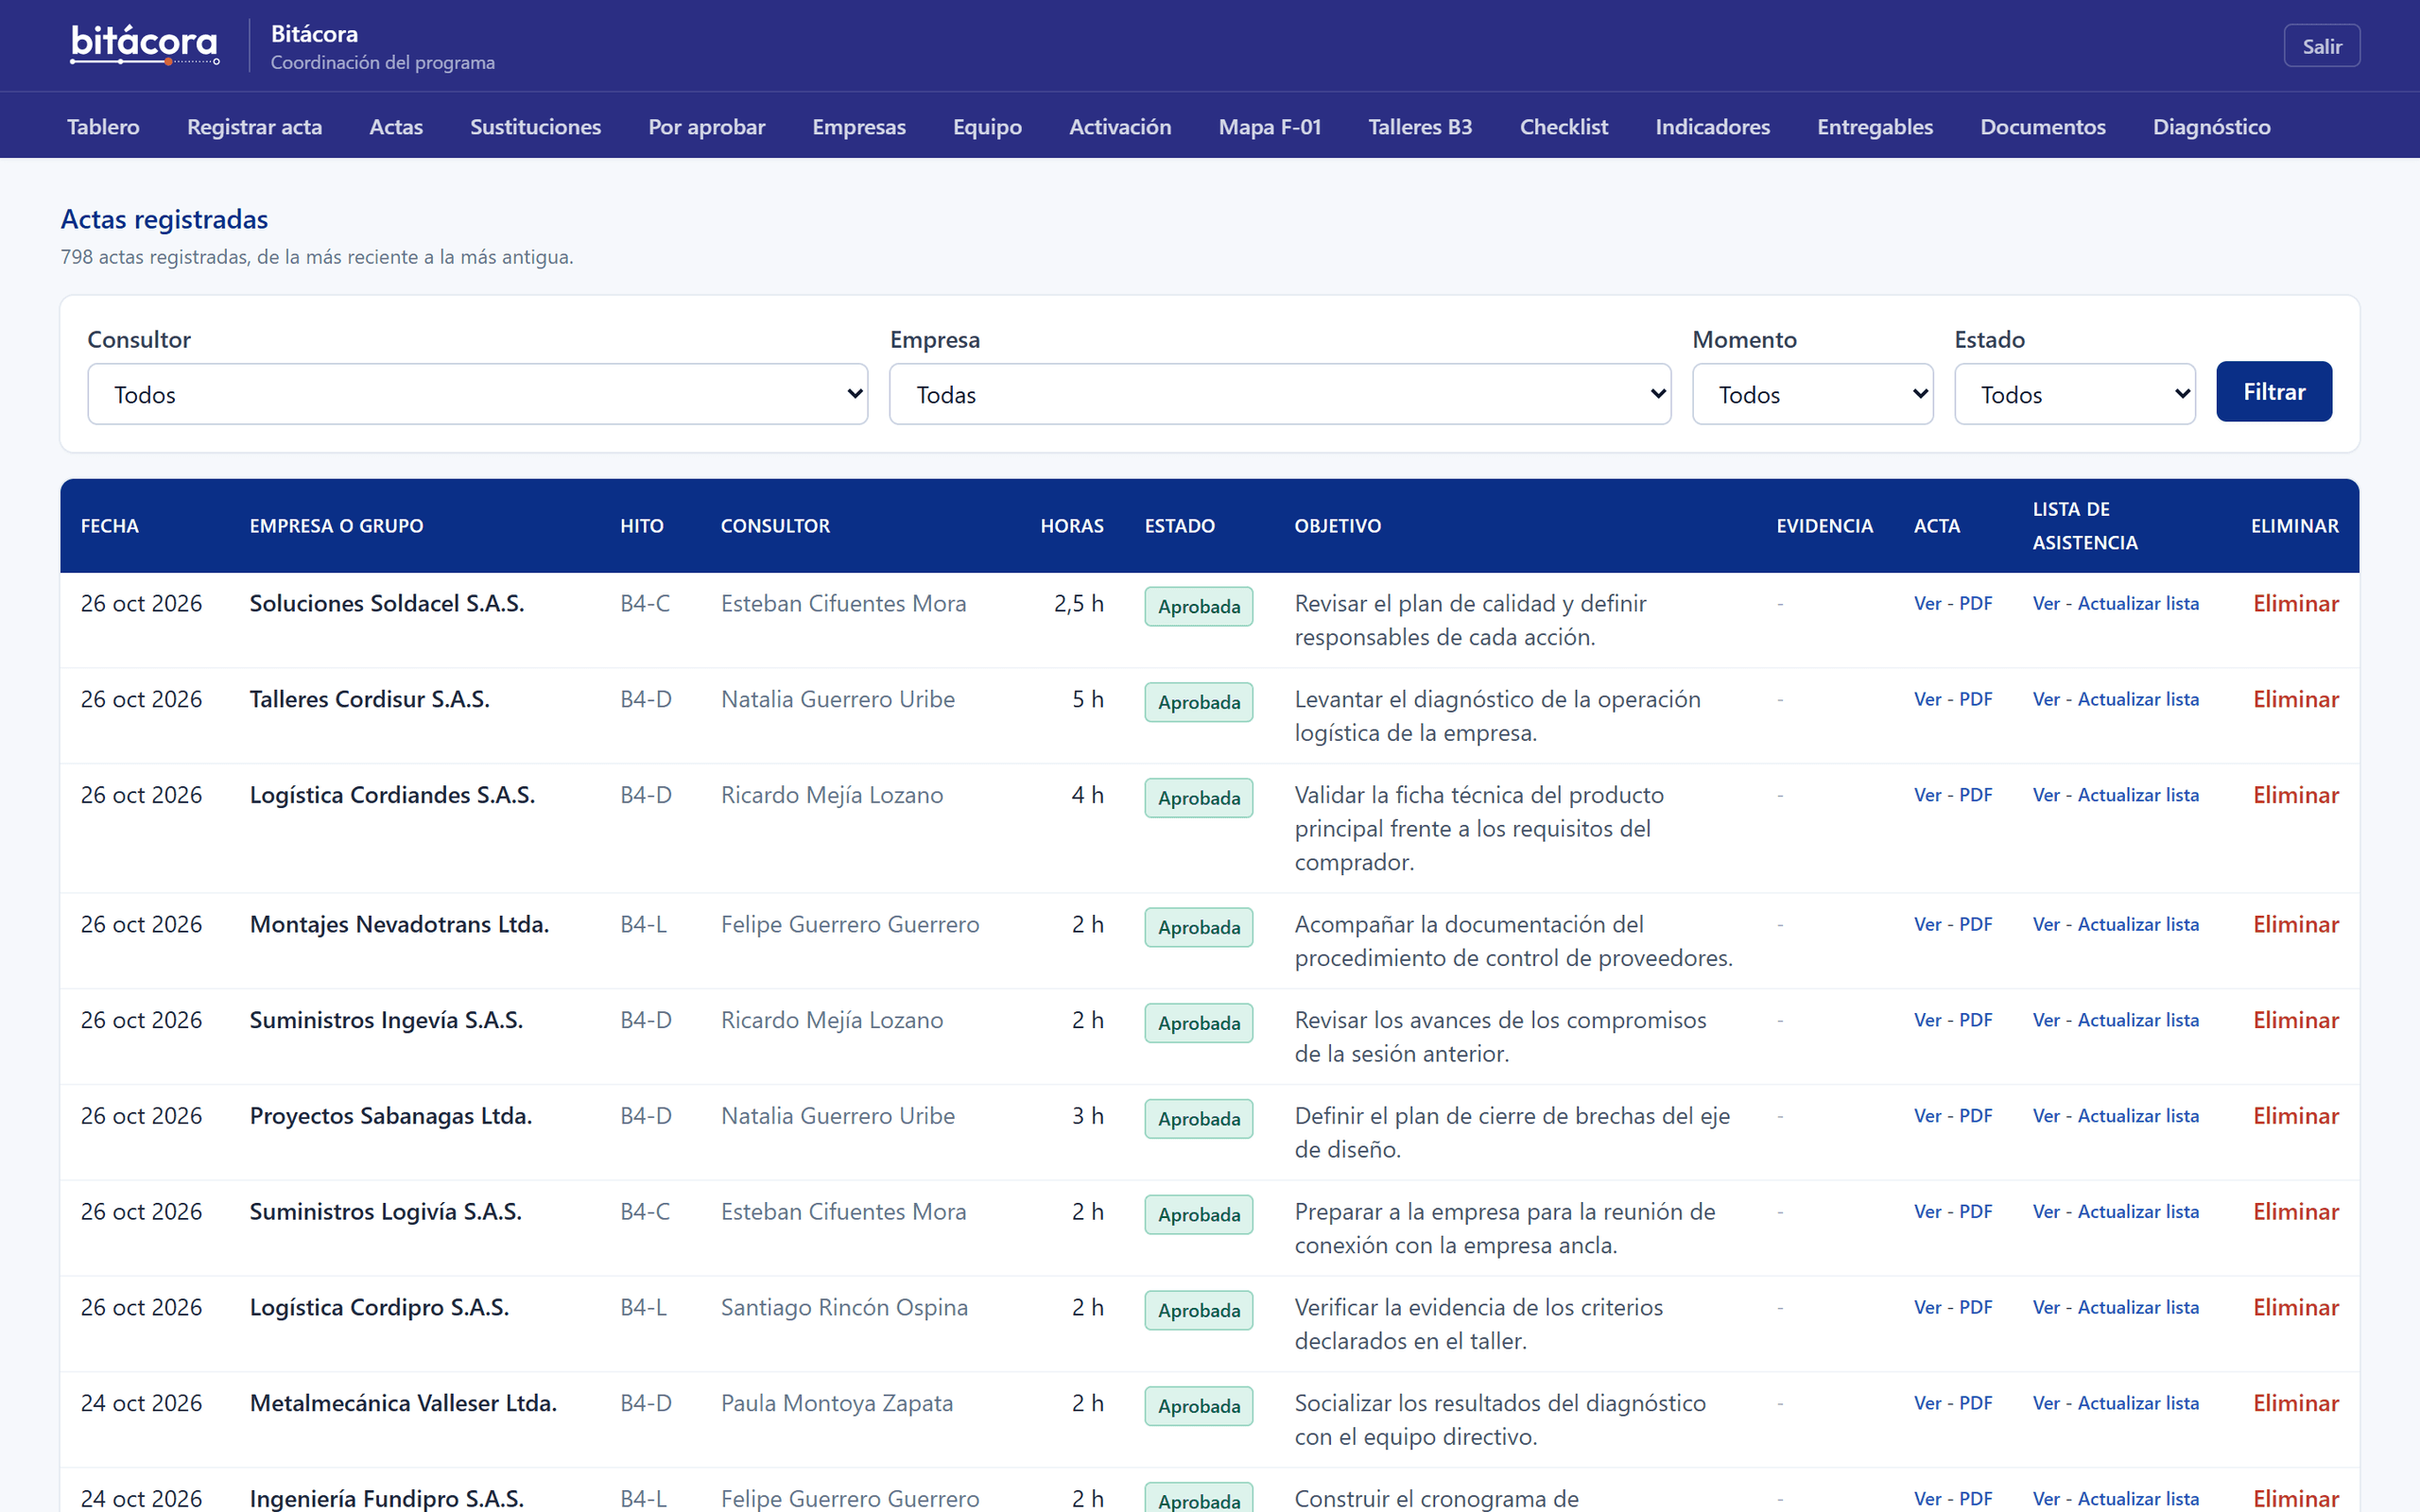Go to Por aprobar
The width and height of the screenshot is (2420, 1512).
pos(706,127)
